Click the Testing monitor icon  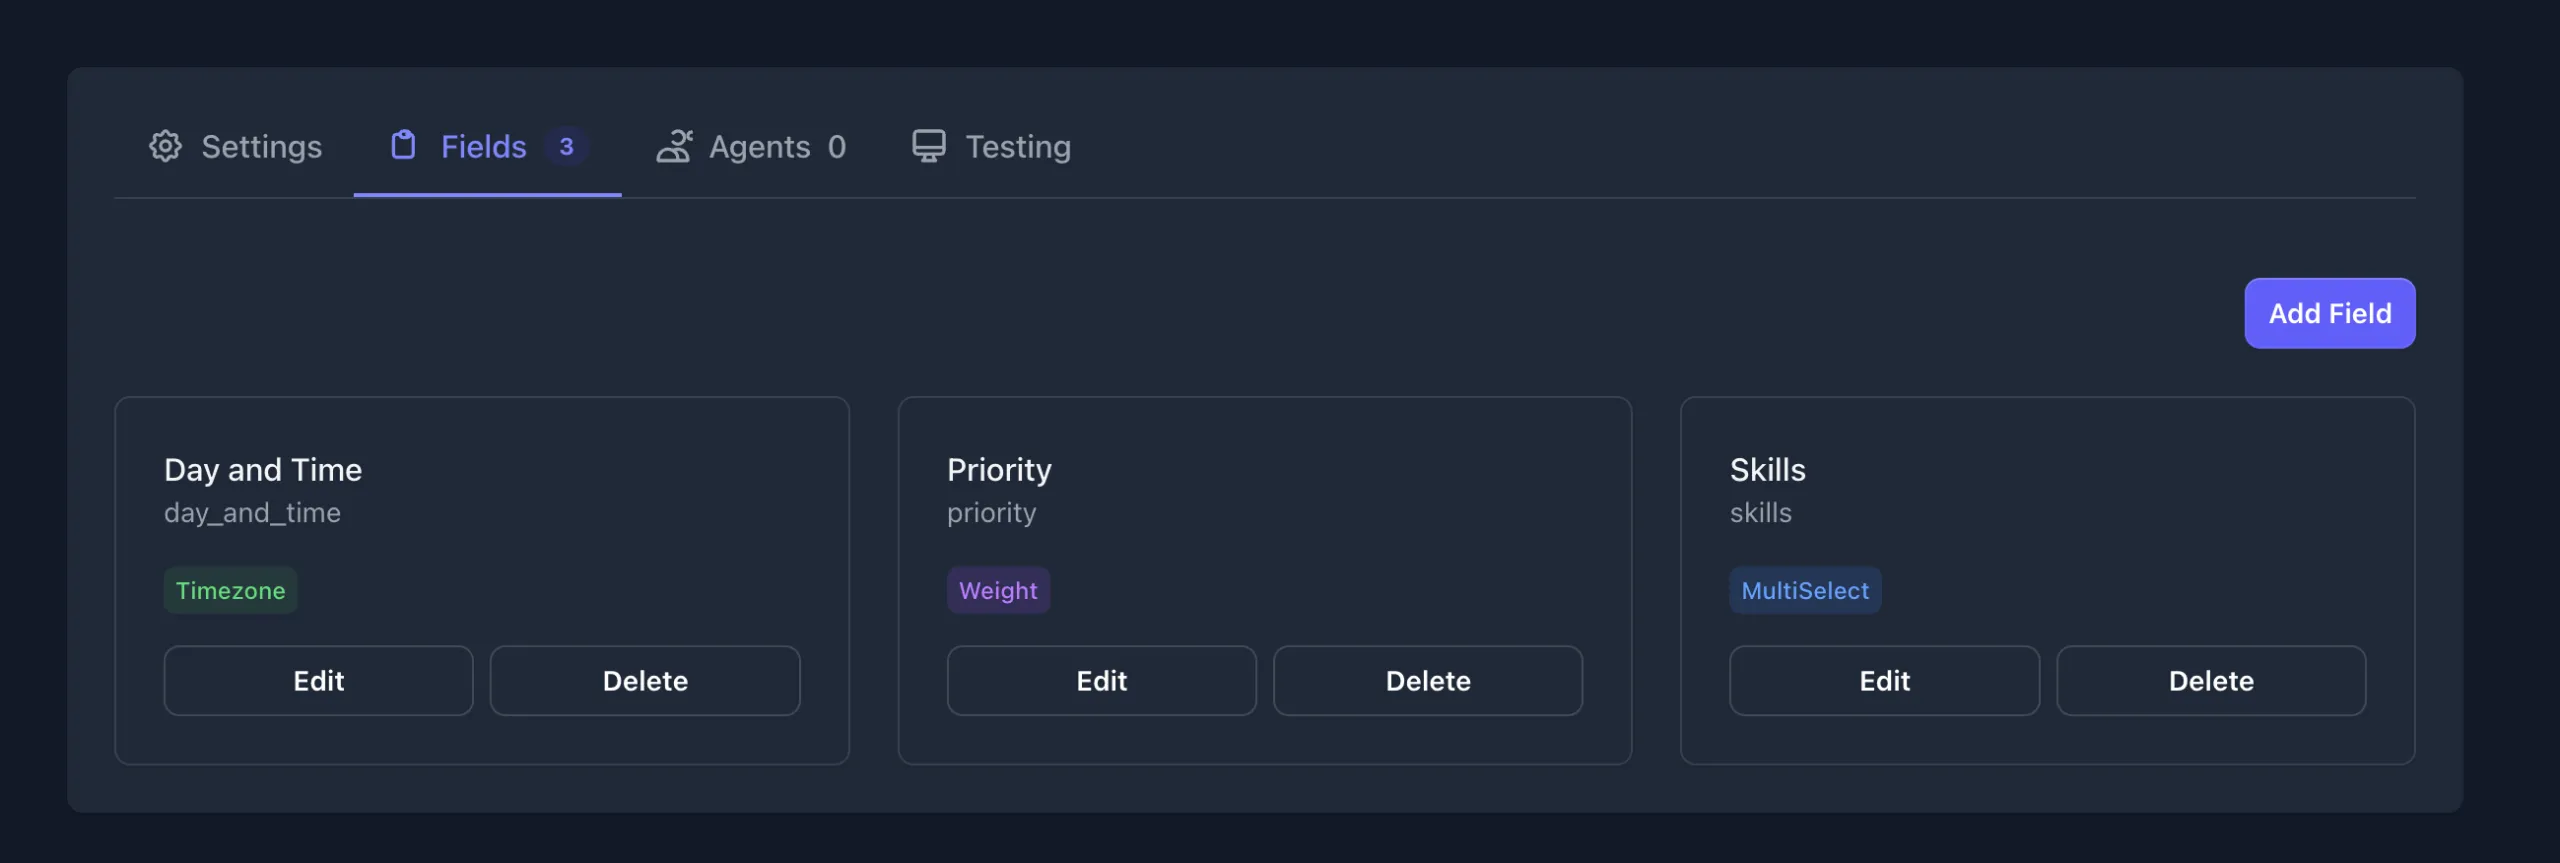tap(928, 146)
